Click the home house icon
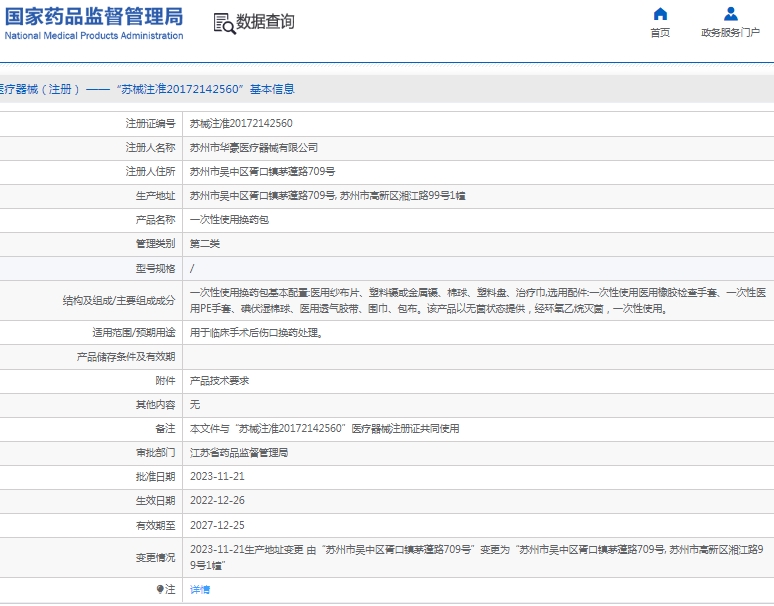 click(660, 14)
